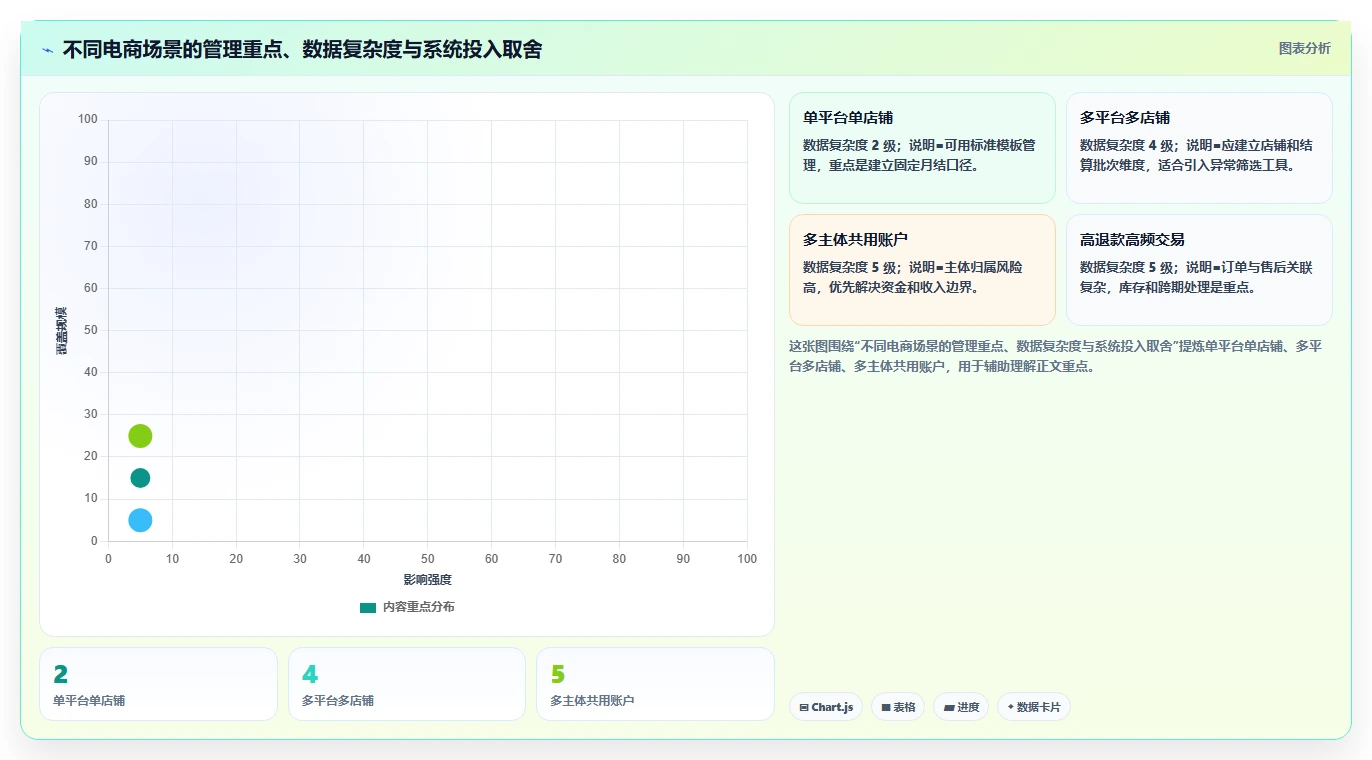This screenshot has width=1372, height=760.
Task: Click the icon in the 进度 tag
Action: click(x=948, y=708)
